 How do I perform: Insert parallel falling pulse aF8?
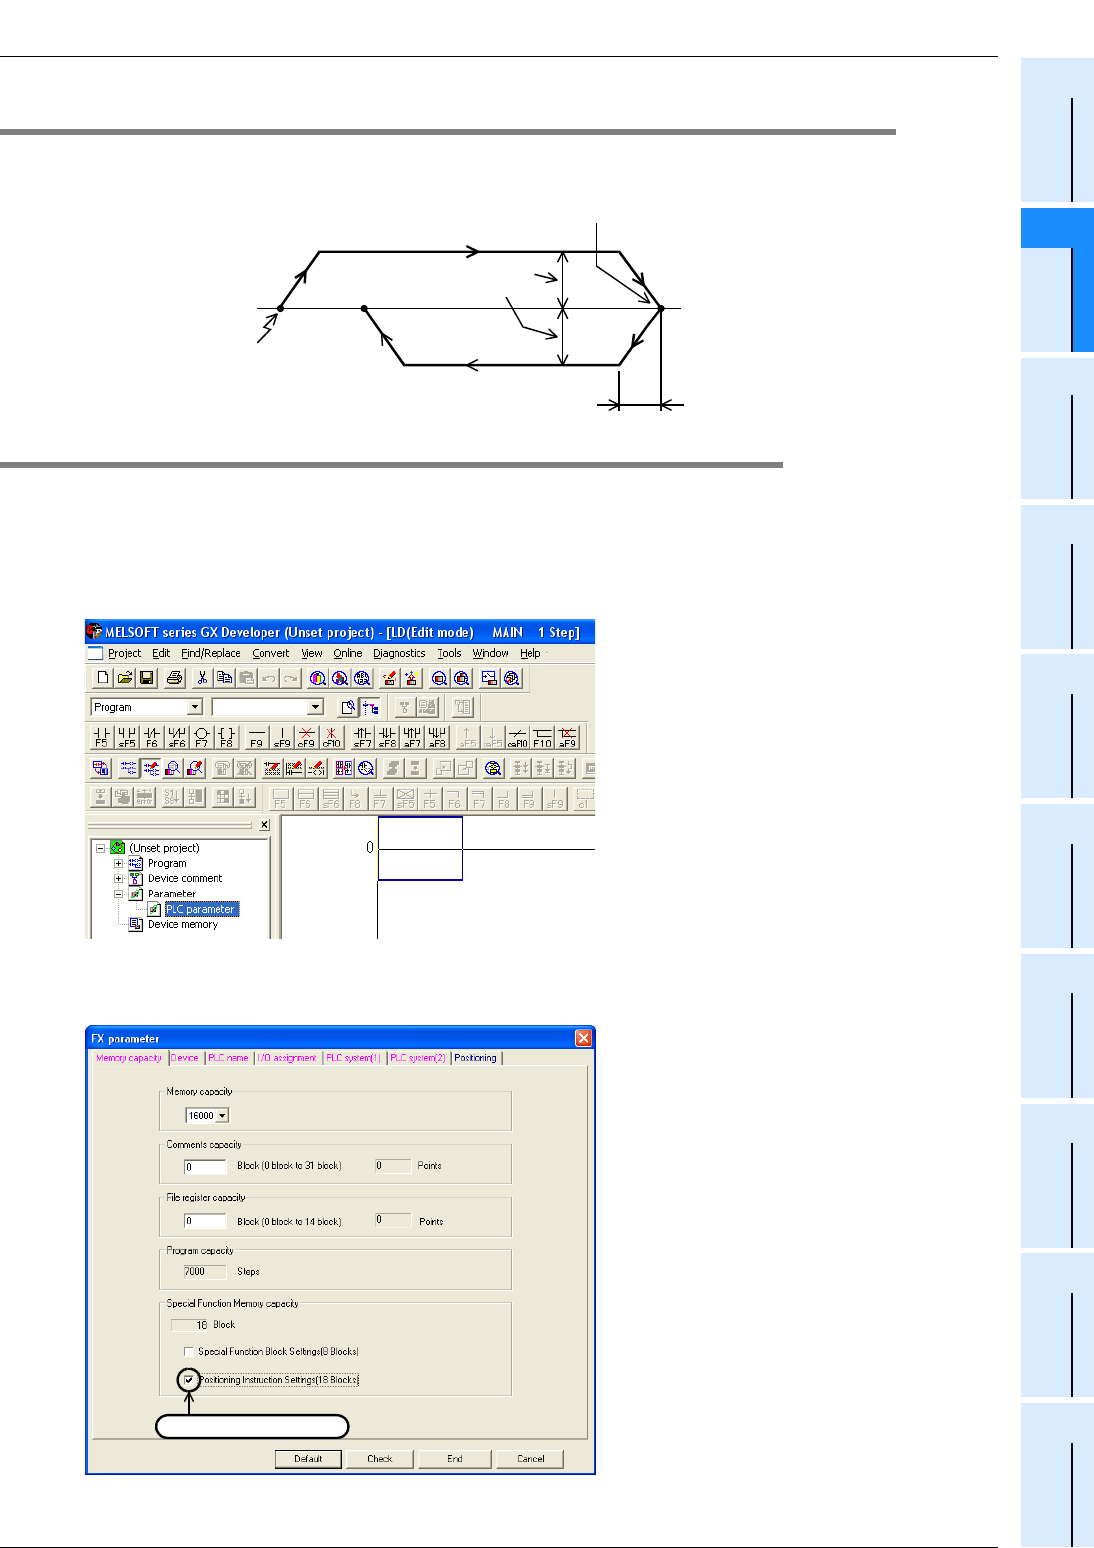tap(437, 737)
